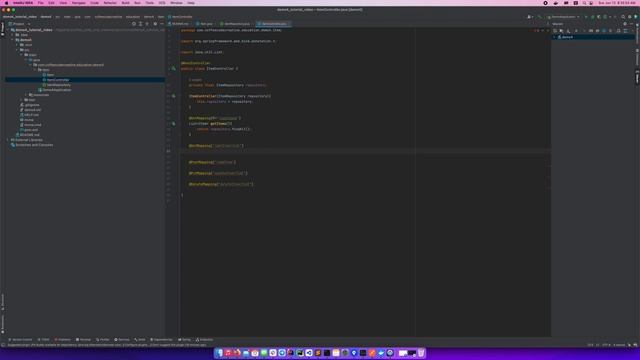The width and height of the screenshot is (640, 360).
Task: Hide the Project tool window
Action: click(162, 24)
